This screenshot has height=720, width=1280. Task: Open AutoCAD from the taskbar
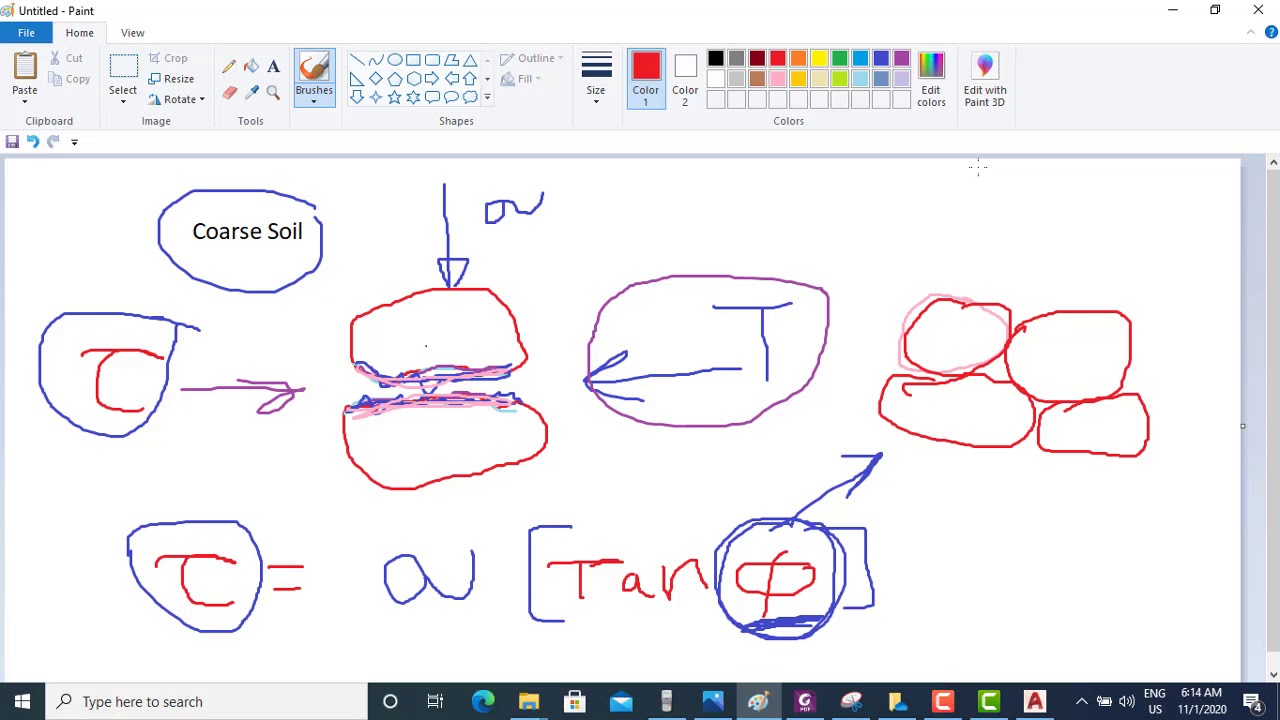1035,702
